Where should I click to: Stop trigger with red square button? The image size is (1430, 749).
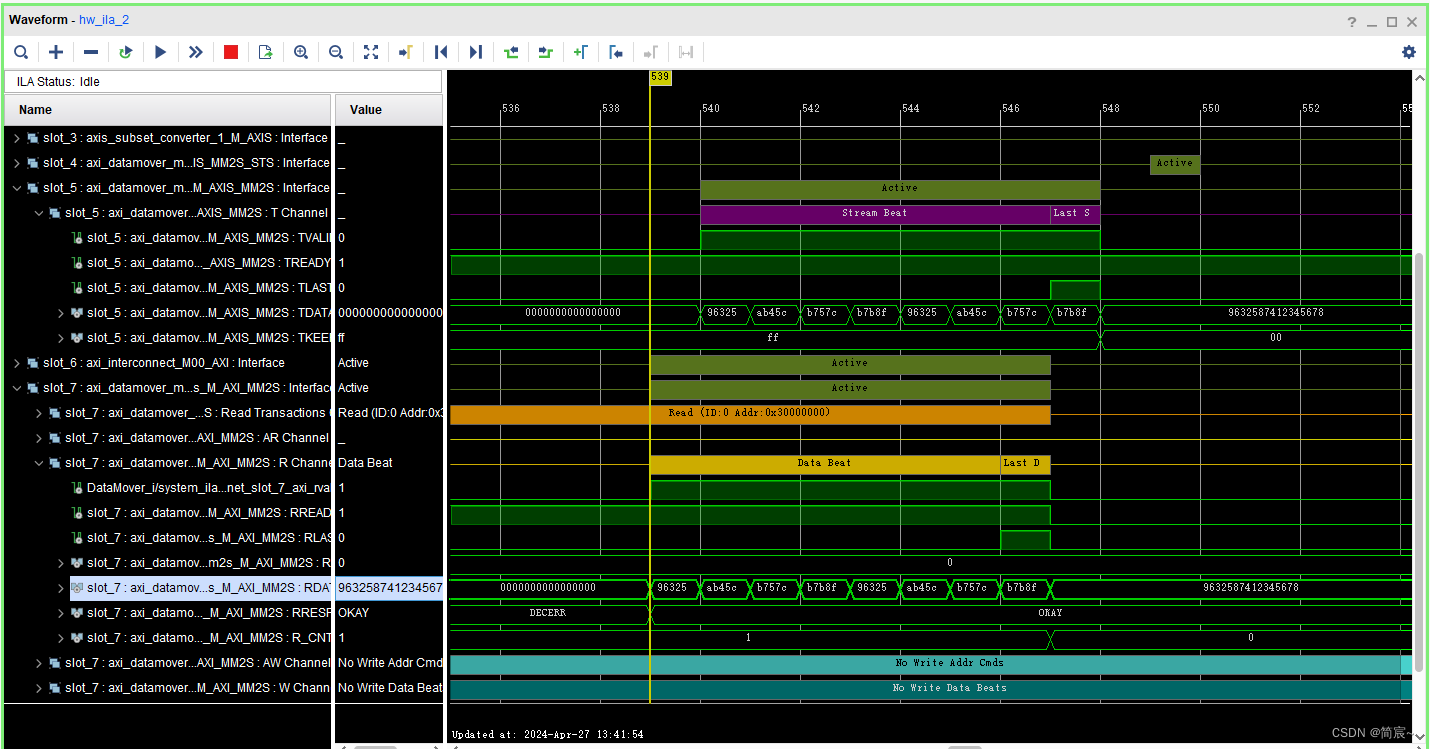pos(231,52)
